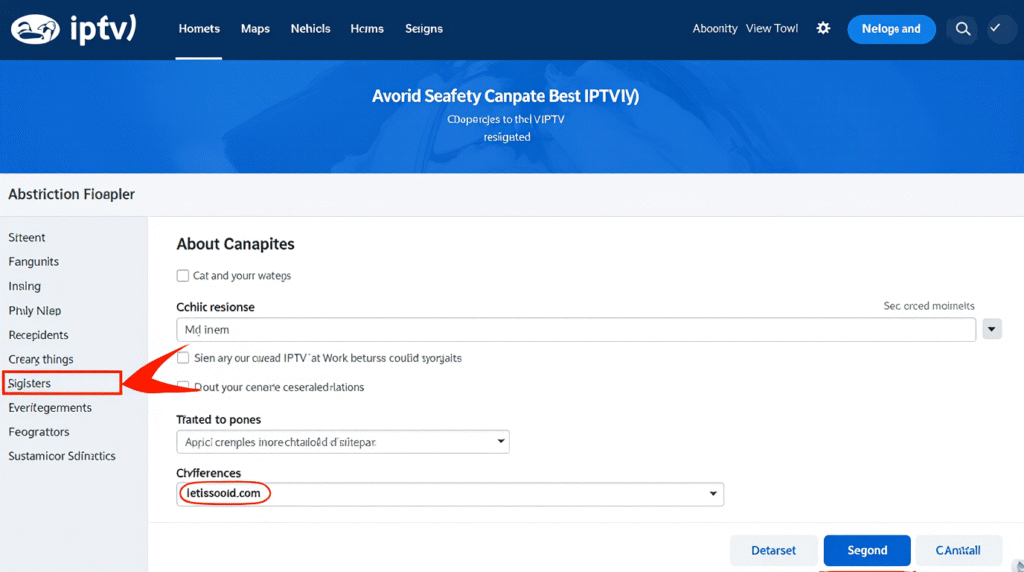This screenshot has width=1024, height=572.
Task: Select the Nehicls nav item
Action: pos(310,29)
